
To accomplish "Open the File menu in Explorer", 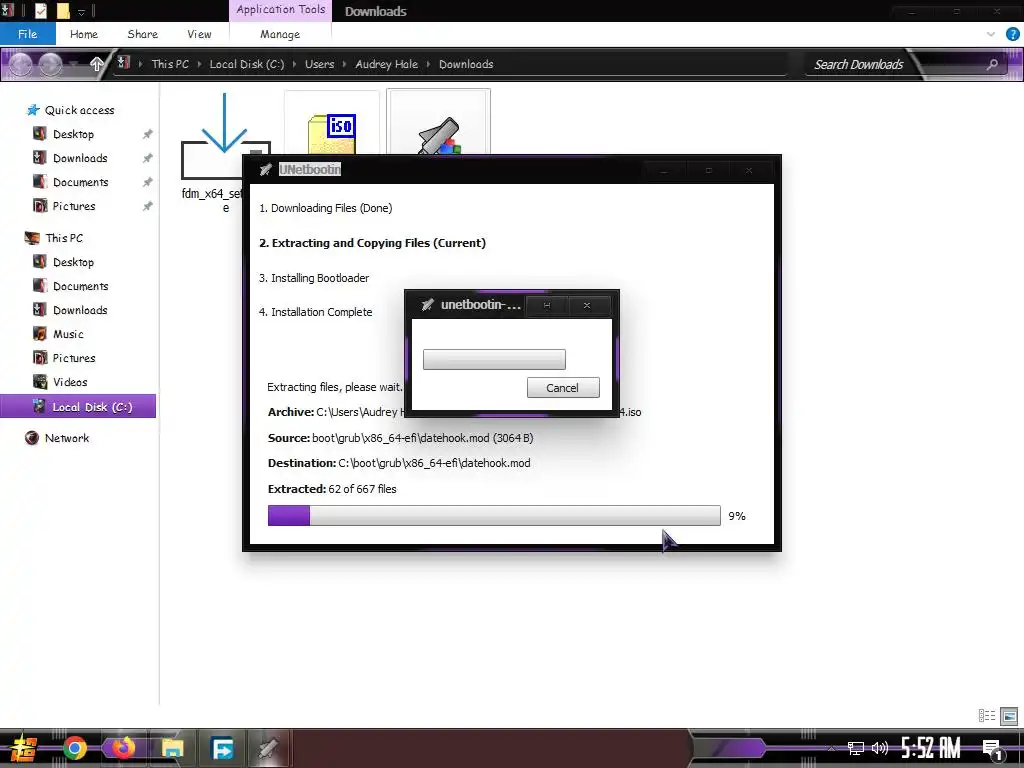I will point(27,34).
